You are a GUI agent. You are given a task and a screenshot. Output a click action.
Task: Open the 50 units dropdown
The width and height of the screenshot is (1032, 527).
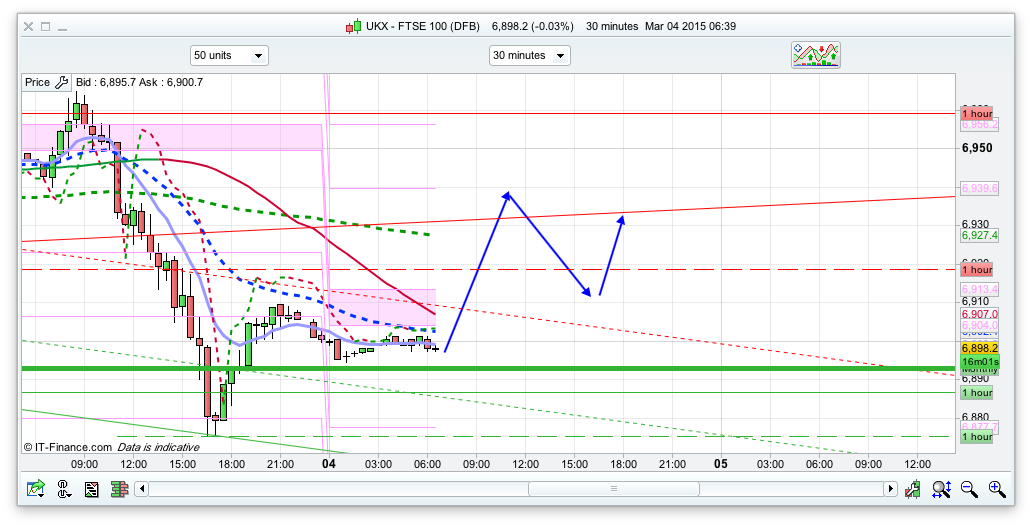[x=229, y=56]
